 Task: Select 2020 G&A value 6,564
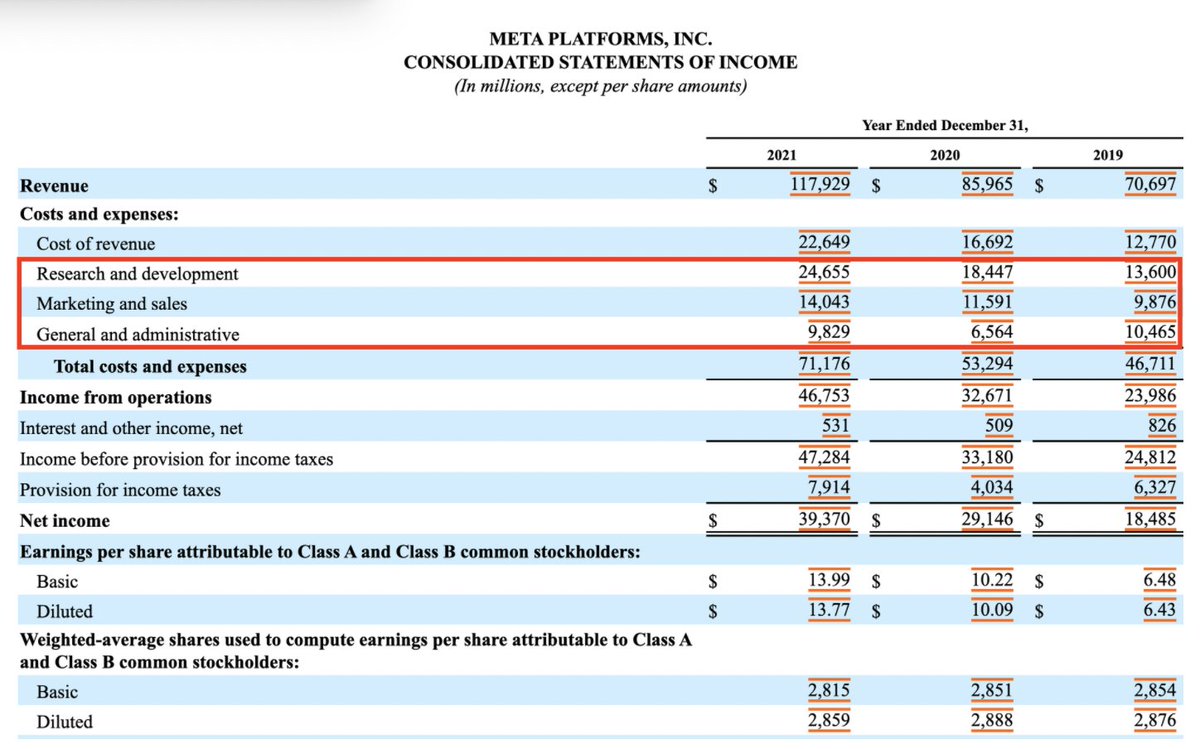pos(991,333)
